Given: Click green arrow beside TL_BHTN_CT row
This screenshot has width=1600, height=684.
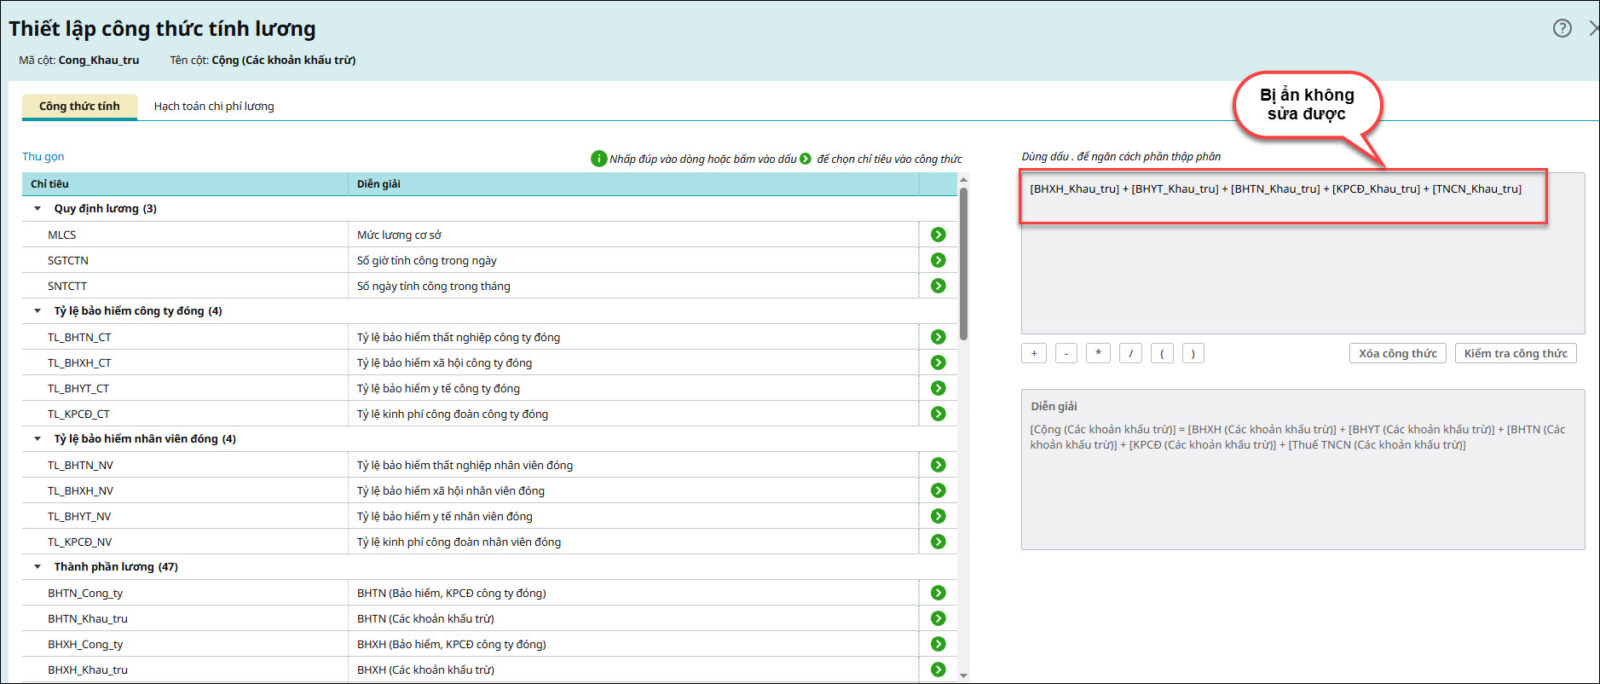Looking at the screenshot, I should (x=938, y=337).
